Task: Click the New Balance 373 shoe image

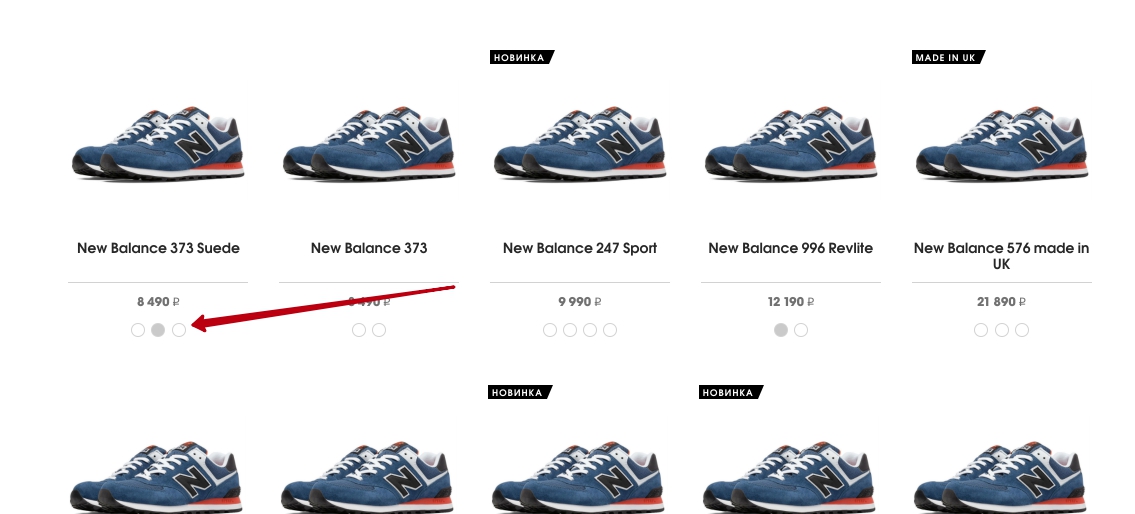Action: 368,143
